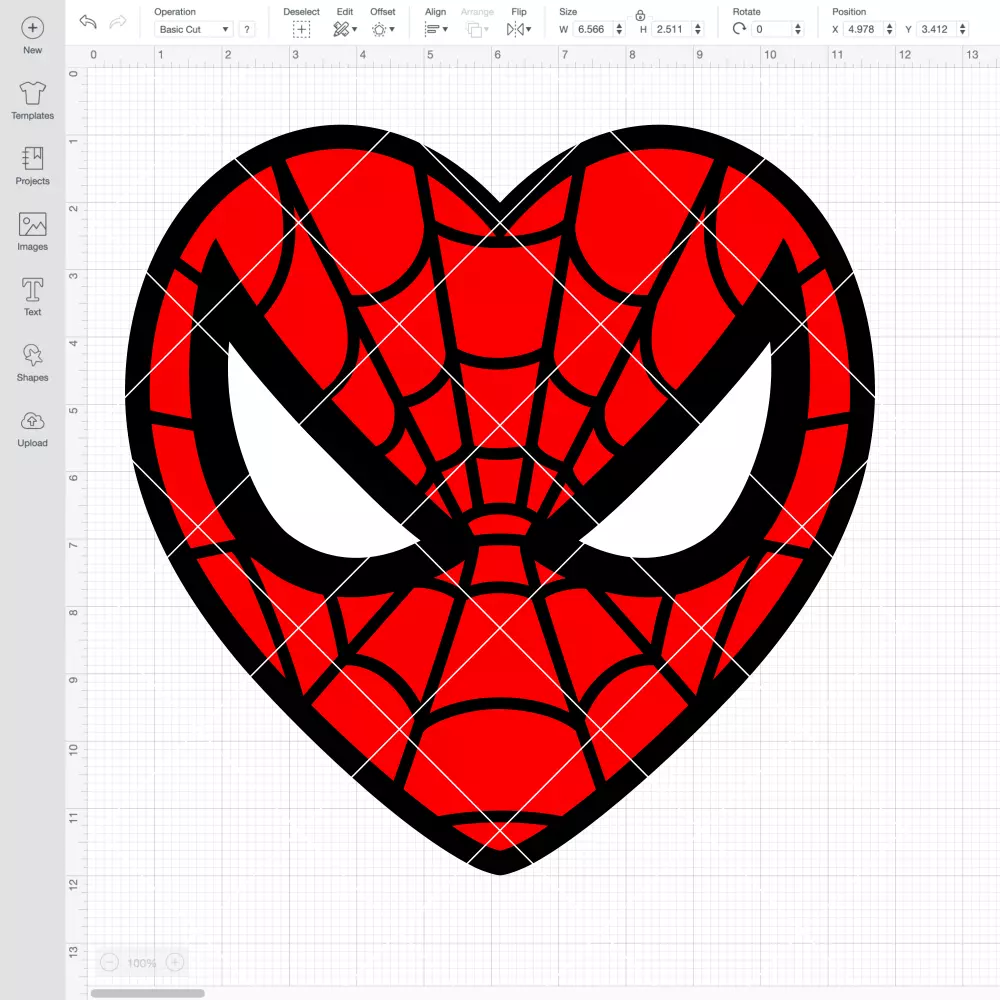Open the Projects panel
The image size is (1000, 1000).
[x=33, y=166]
